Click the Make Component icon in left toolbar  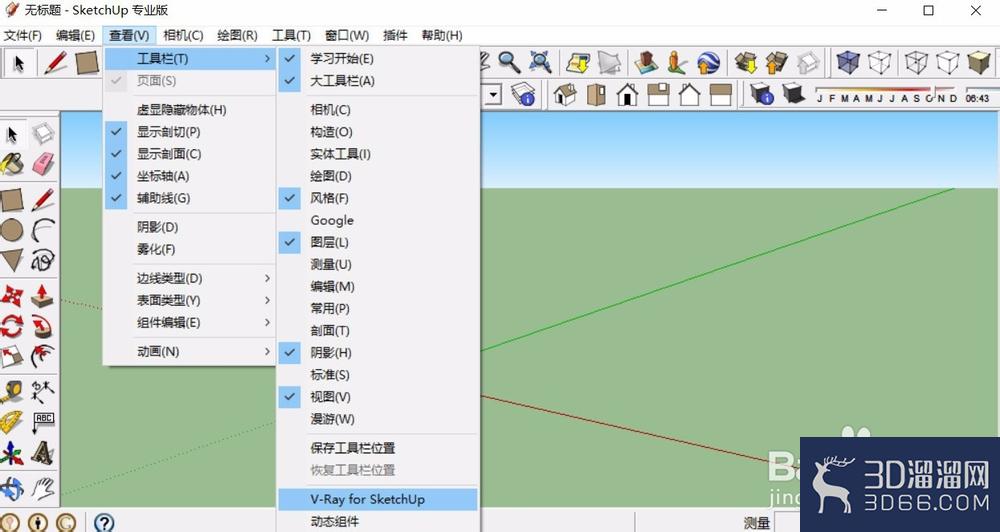coord(42,134)
